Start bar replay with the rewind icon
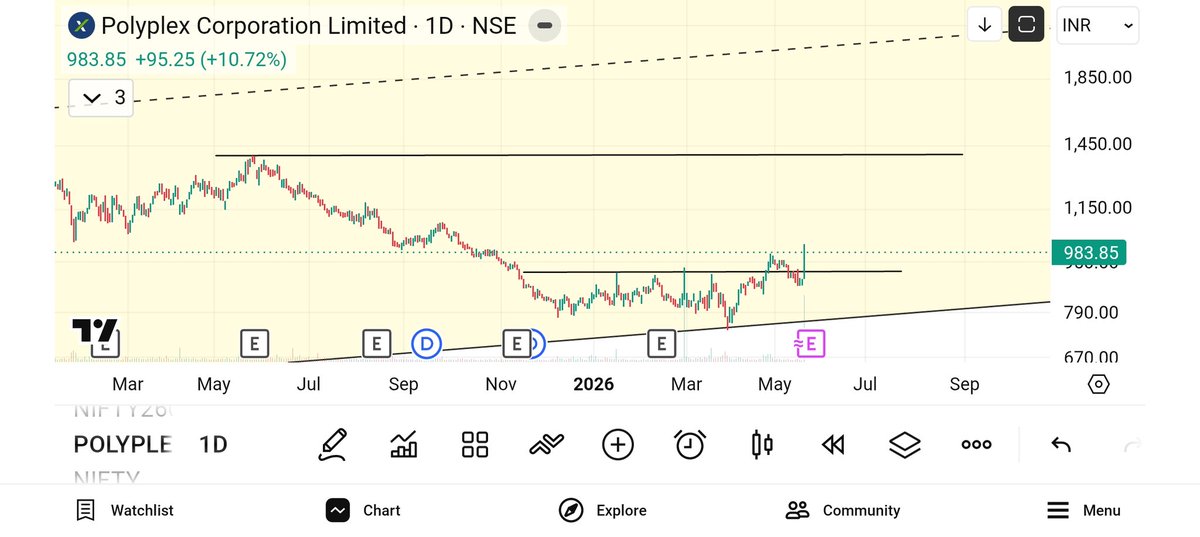Image resolution: width=1200 pixels, height=537 pixels. (x=833, y=444)
